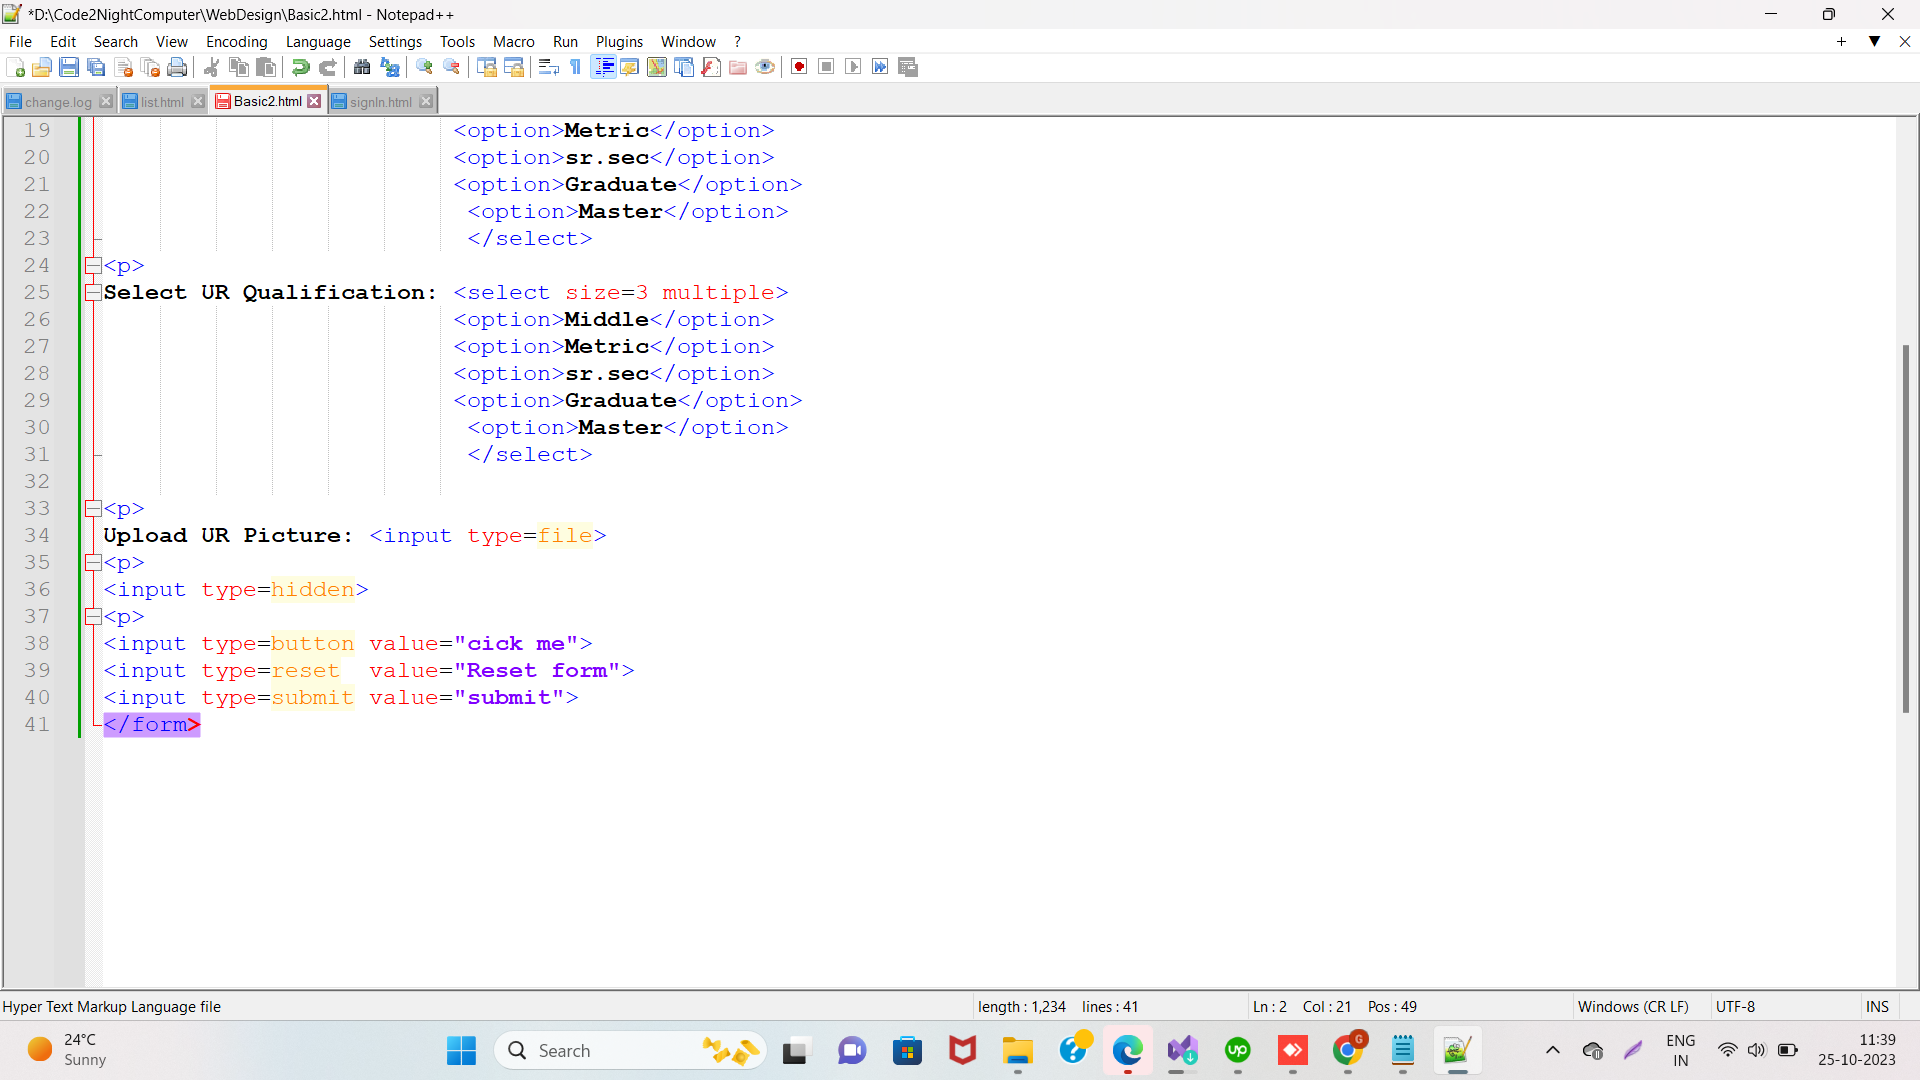Collapse the code fold at line 25

(x=92, y=292)
